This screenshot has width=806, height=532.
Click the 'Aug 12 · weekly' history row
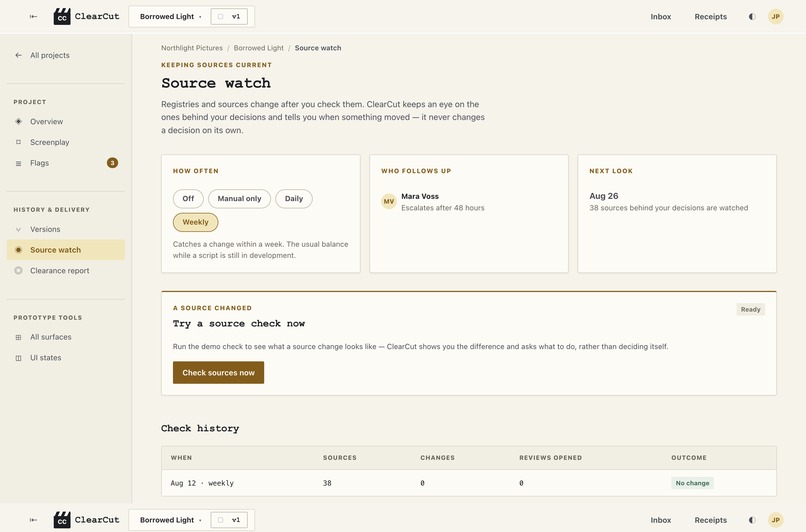click(x=469, y=483)
